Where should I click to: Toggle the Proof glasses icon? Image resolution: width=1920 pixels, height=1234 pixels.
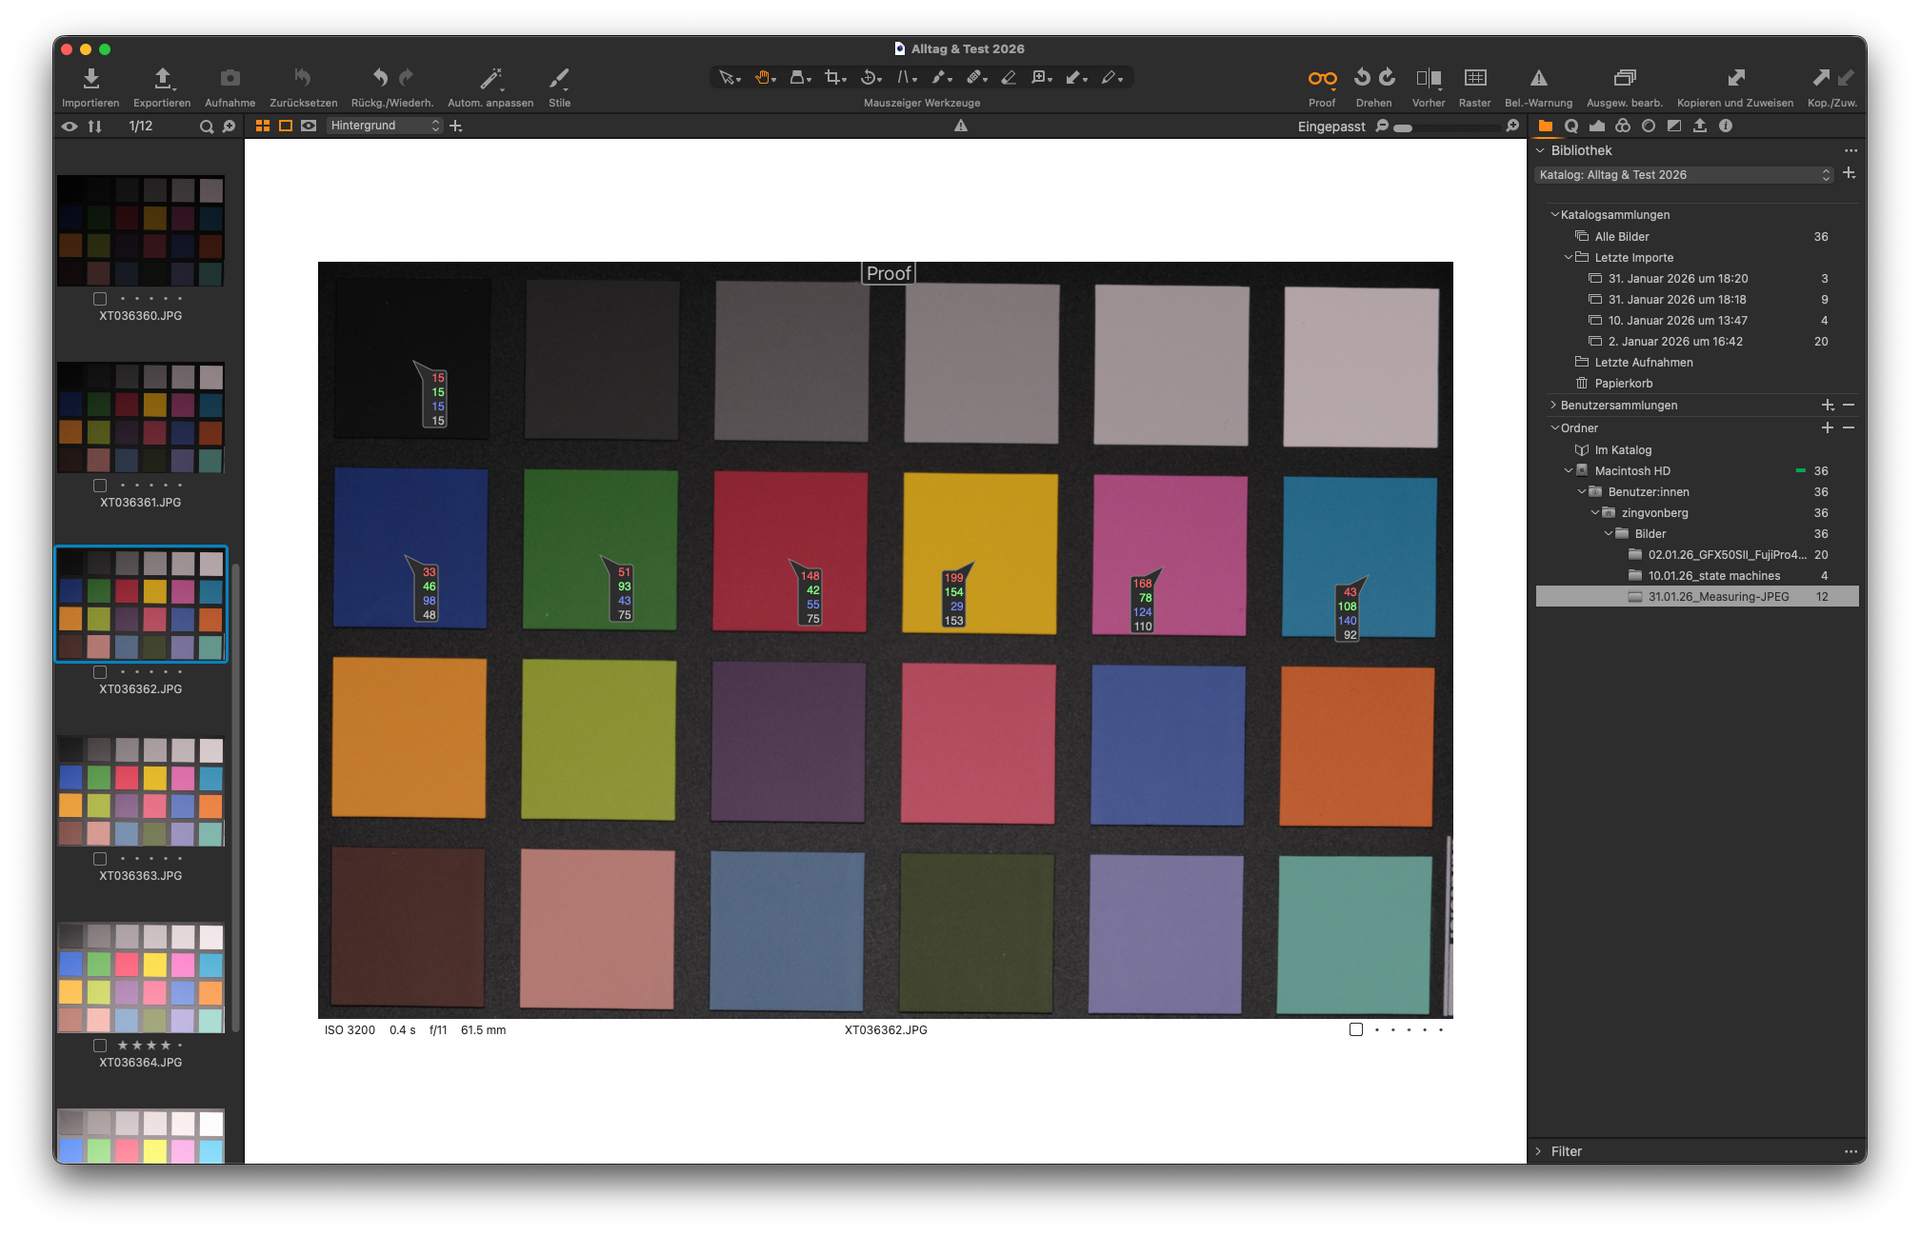[1321, 78]
